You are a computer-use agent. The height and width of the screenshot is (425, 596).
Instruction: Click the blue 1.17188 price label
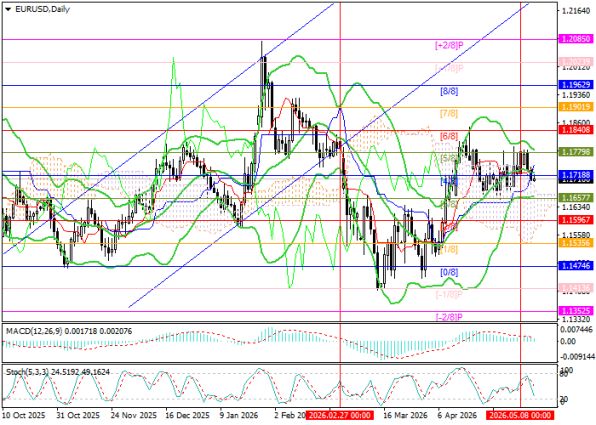(x=577, y=175)
